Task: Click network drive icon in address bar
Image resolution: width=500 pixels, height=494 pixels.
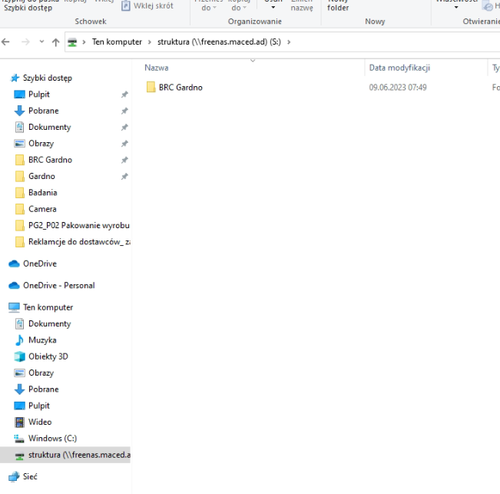Action: pyautogui.click(x=72, y=42)
